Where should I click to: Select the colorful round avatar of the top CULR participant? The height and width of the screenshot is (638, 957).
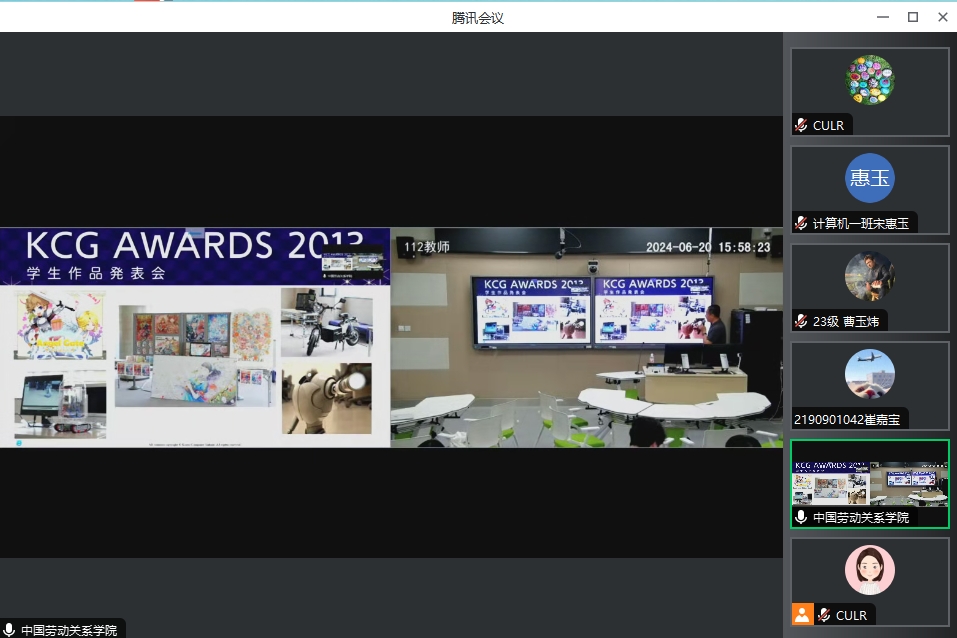(x=869, y=80)
